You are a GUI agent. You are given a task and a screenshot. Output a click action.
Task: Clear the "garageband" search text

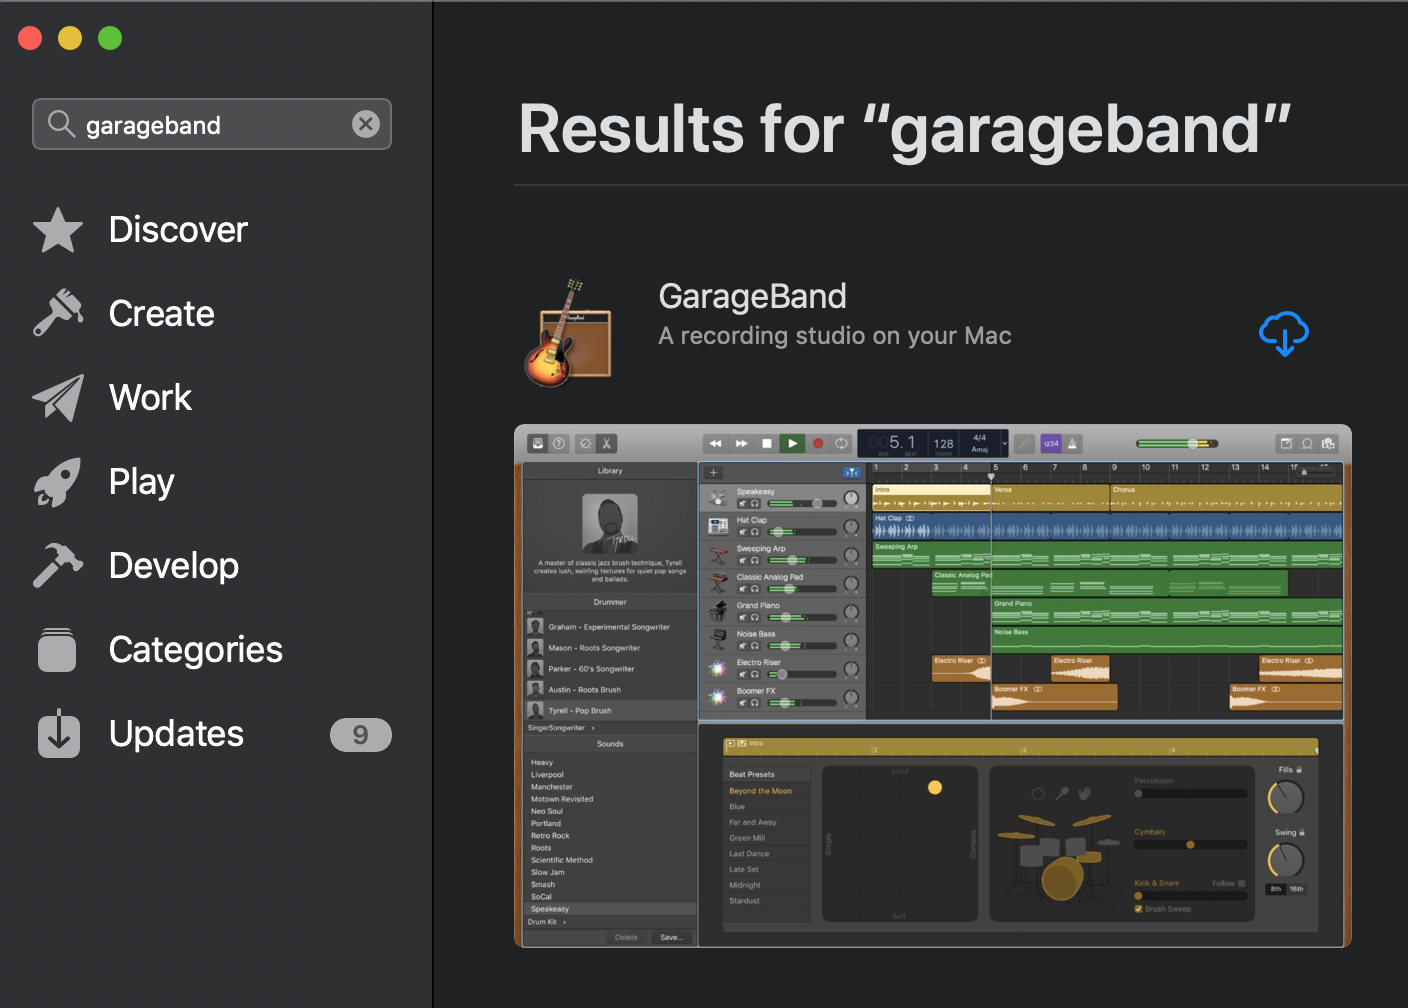click(366, 124)
